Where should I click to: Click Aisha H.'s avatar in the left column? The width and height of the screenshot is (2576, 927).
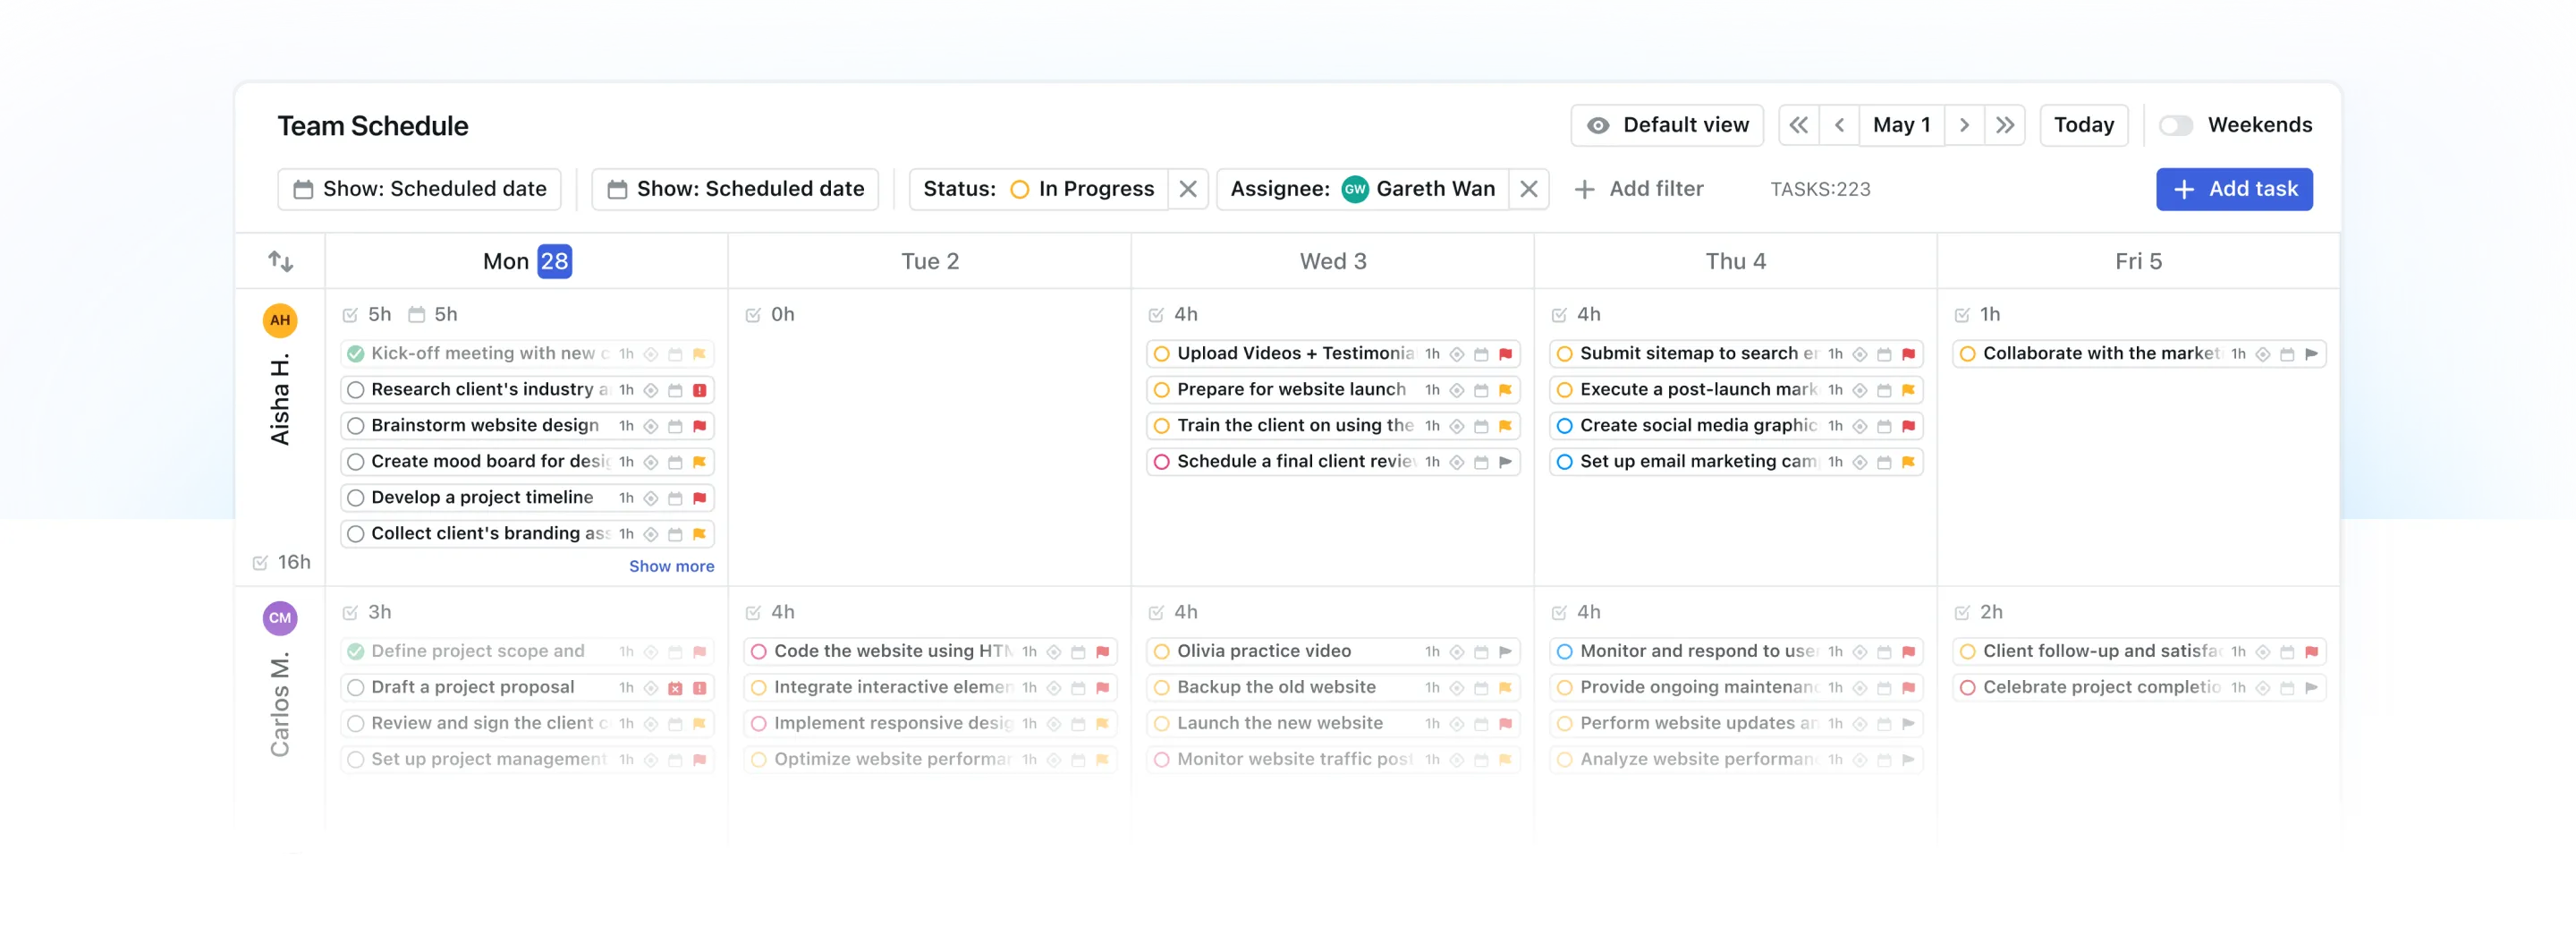tap(280, 321)
